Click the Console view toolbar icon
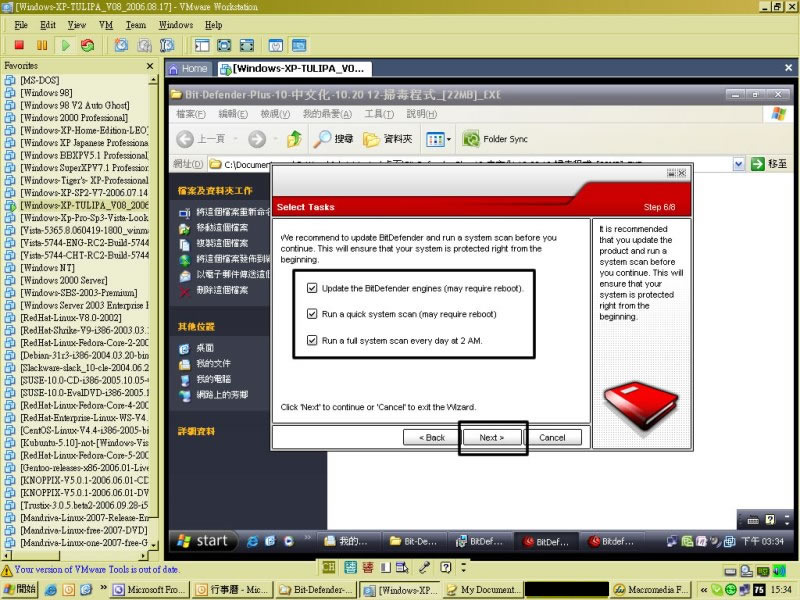 click(x=299, y=45)
